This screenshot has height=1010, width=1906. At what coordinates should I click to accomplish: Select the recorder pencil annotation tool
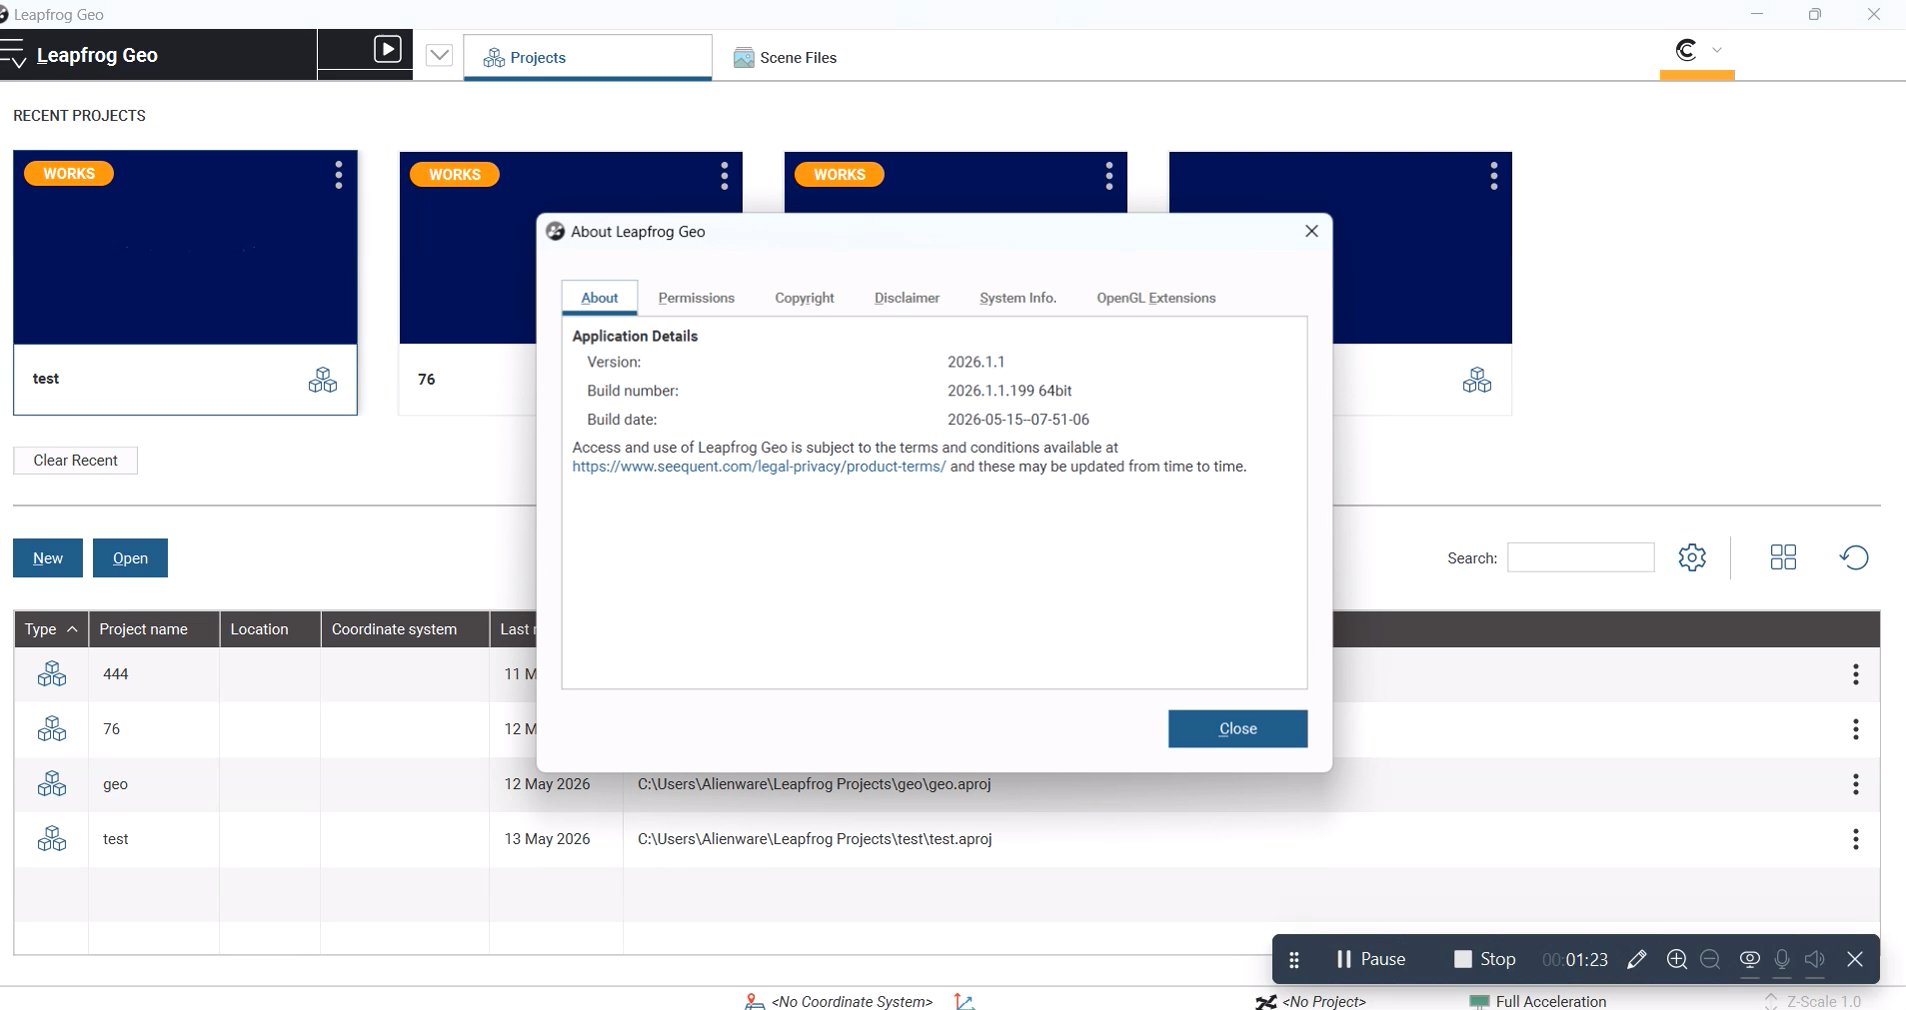click(x=1637, y=960)
